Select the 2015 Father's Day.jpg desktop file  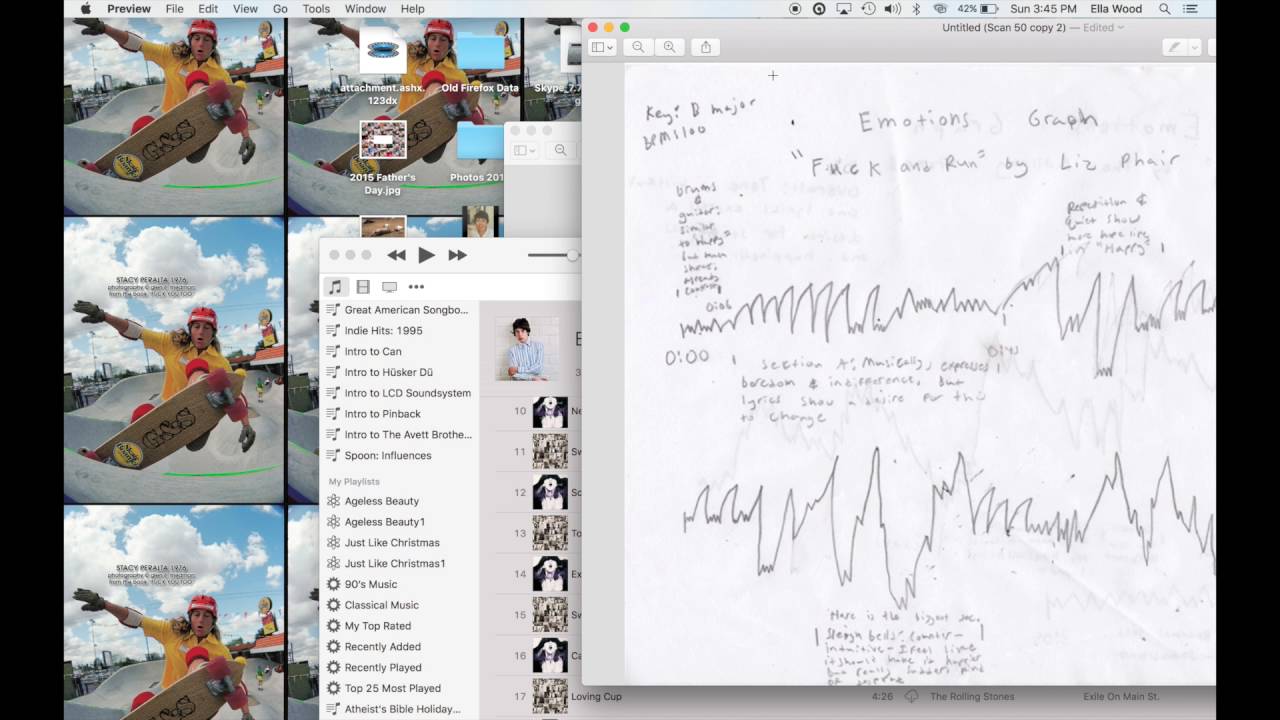[383, 158]
